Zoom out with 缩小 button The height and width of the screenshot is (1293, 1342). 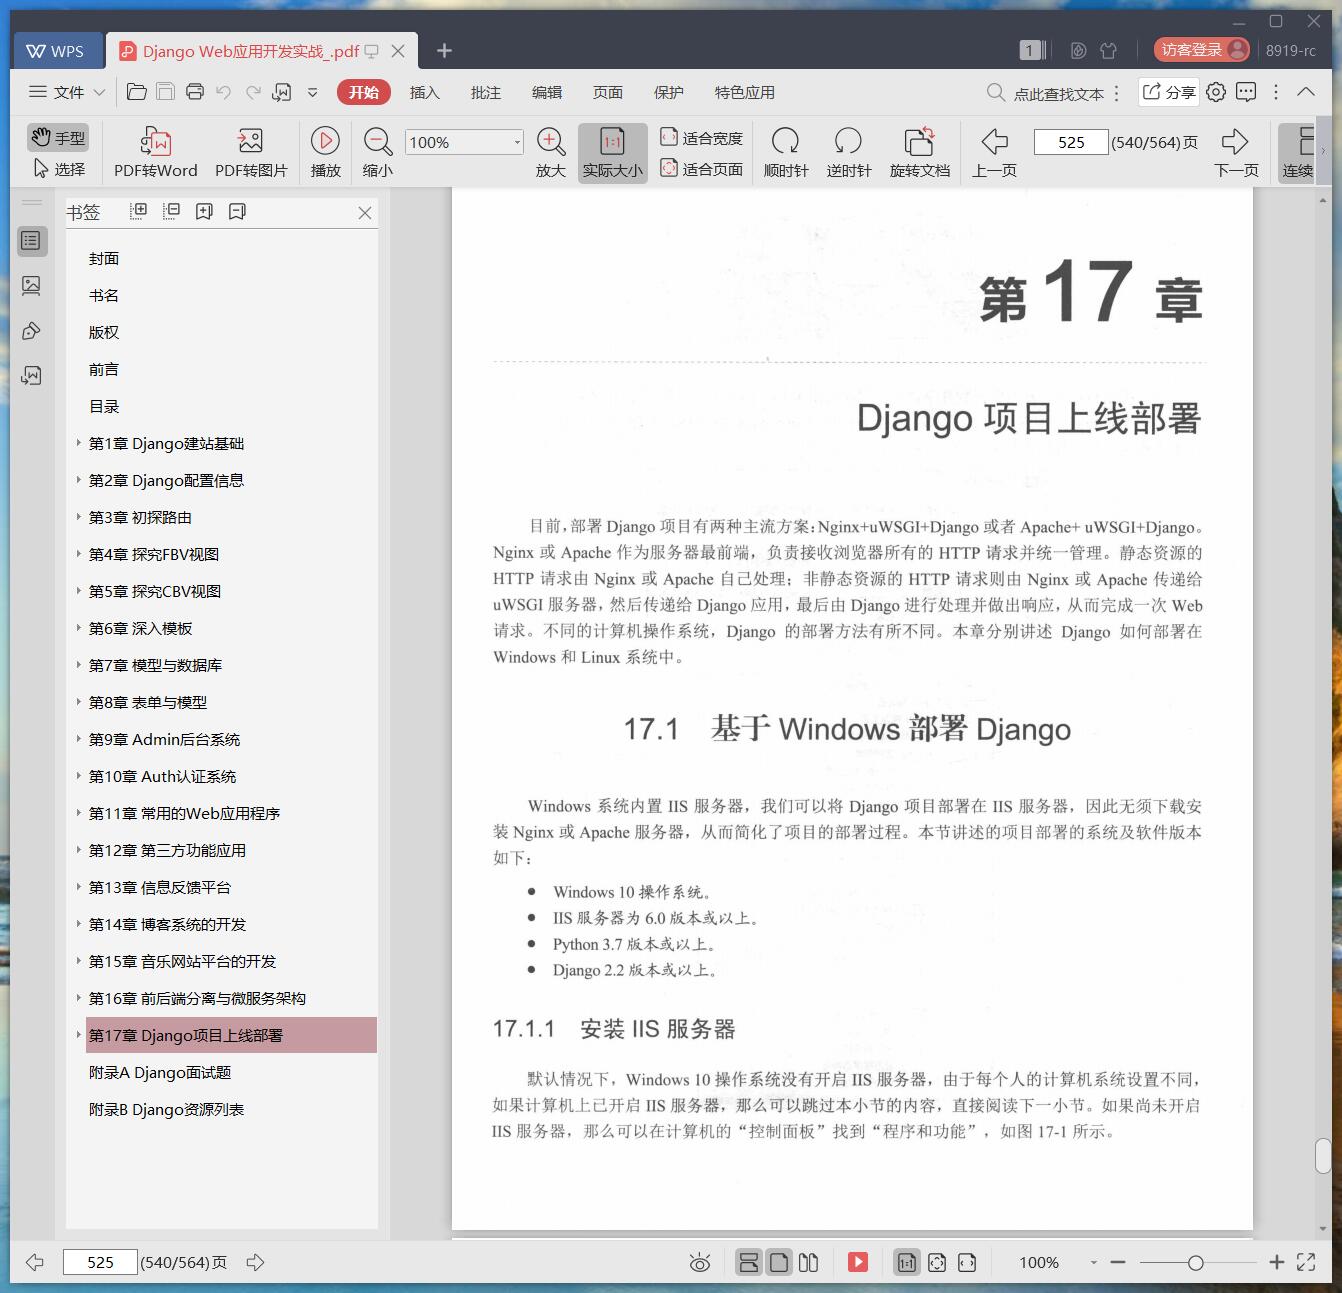point(377,152)
